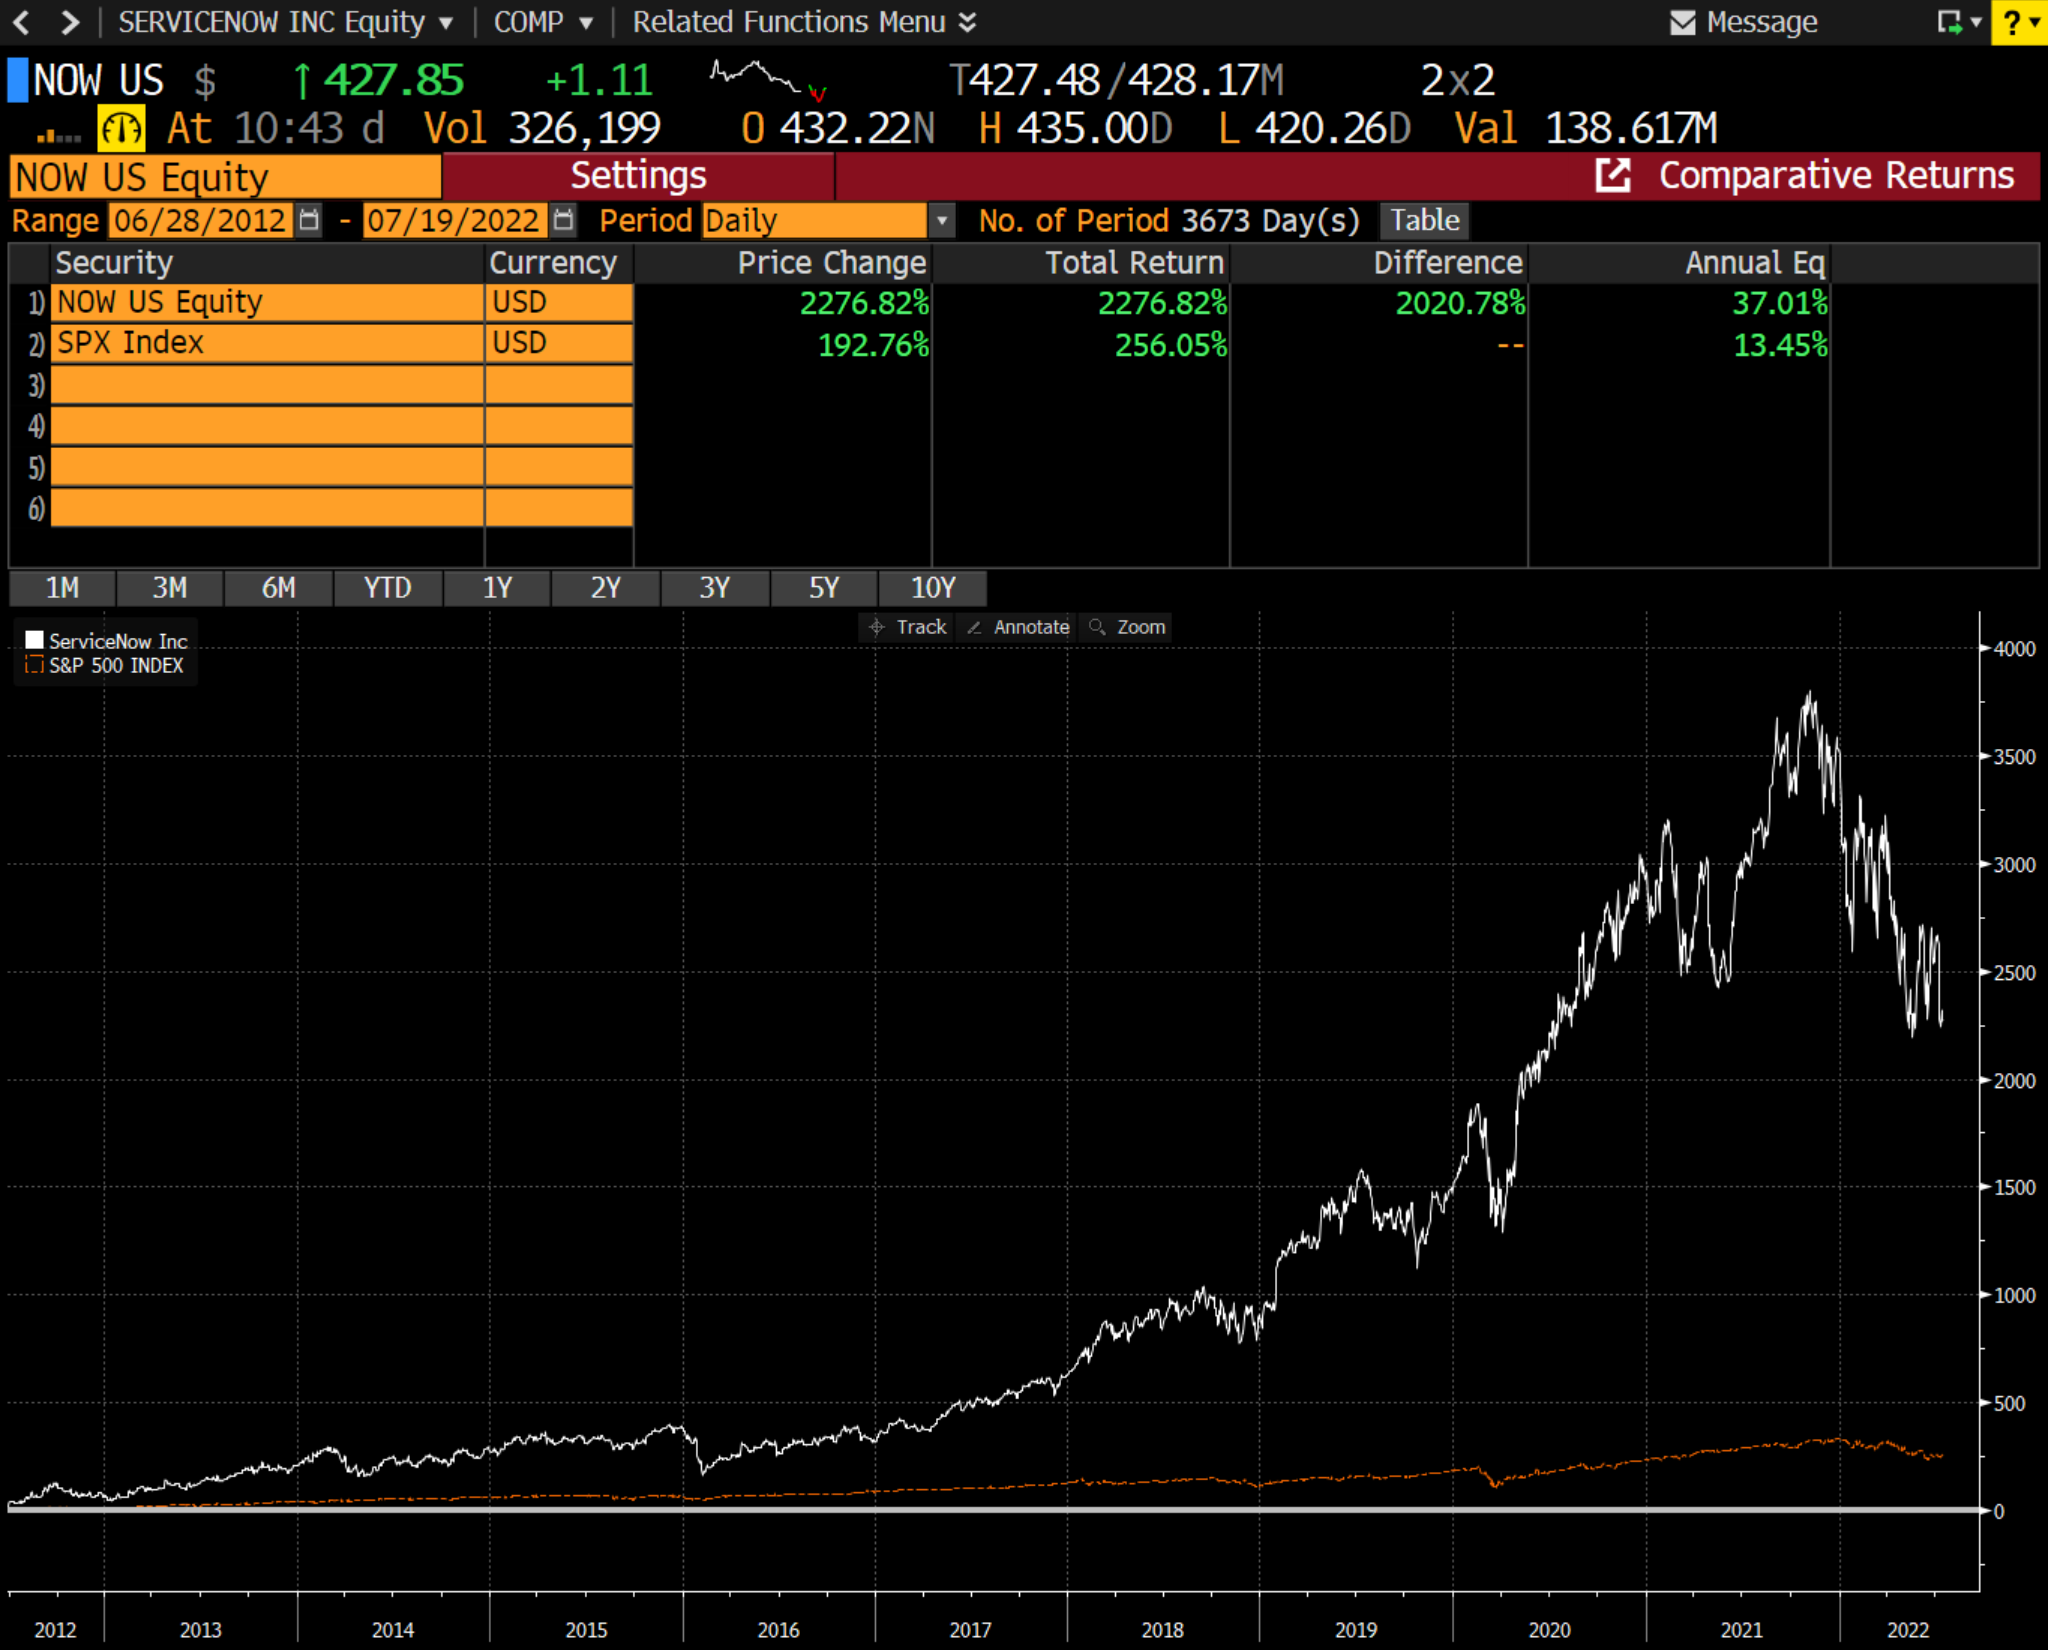Click empty security row 6
Screen dimensions: 2048x1650
(x=267, y=508)
